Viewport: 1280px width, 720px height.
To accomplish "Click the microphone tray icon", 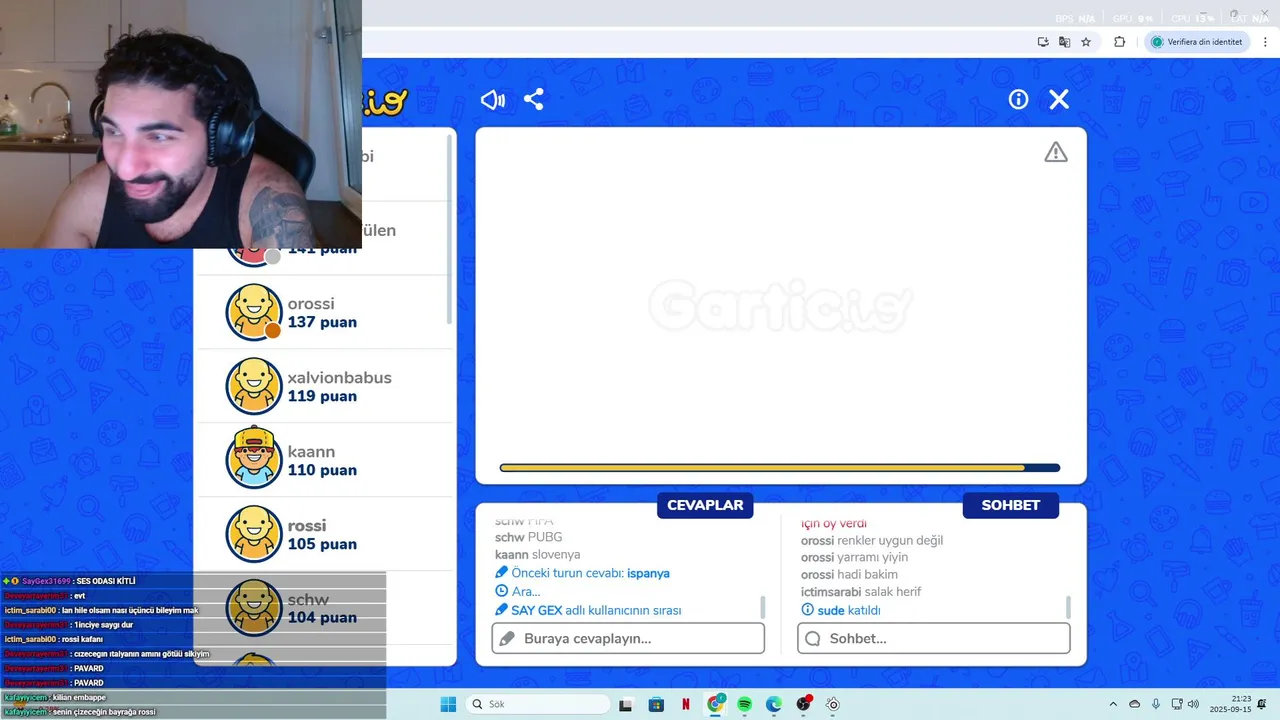I will (x=1156, y=704).
